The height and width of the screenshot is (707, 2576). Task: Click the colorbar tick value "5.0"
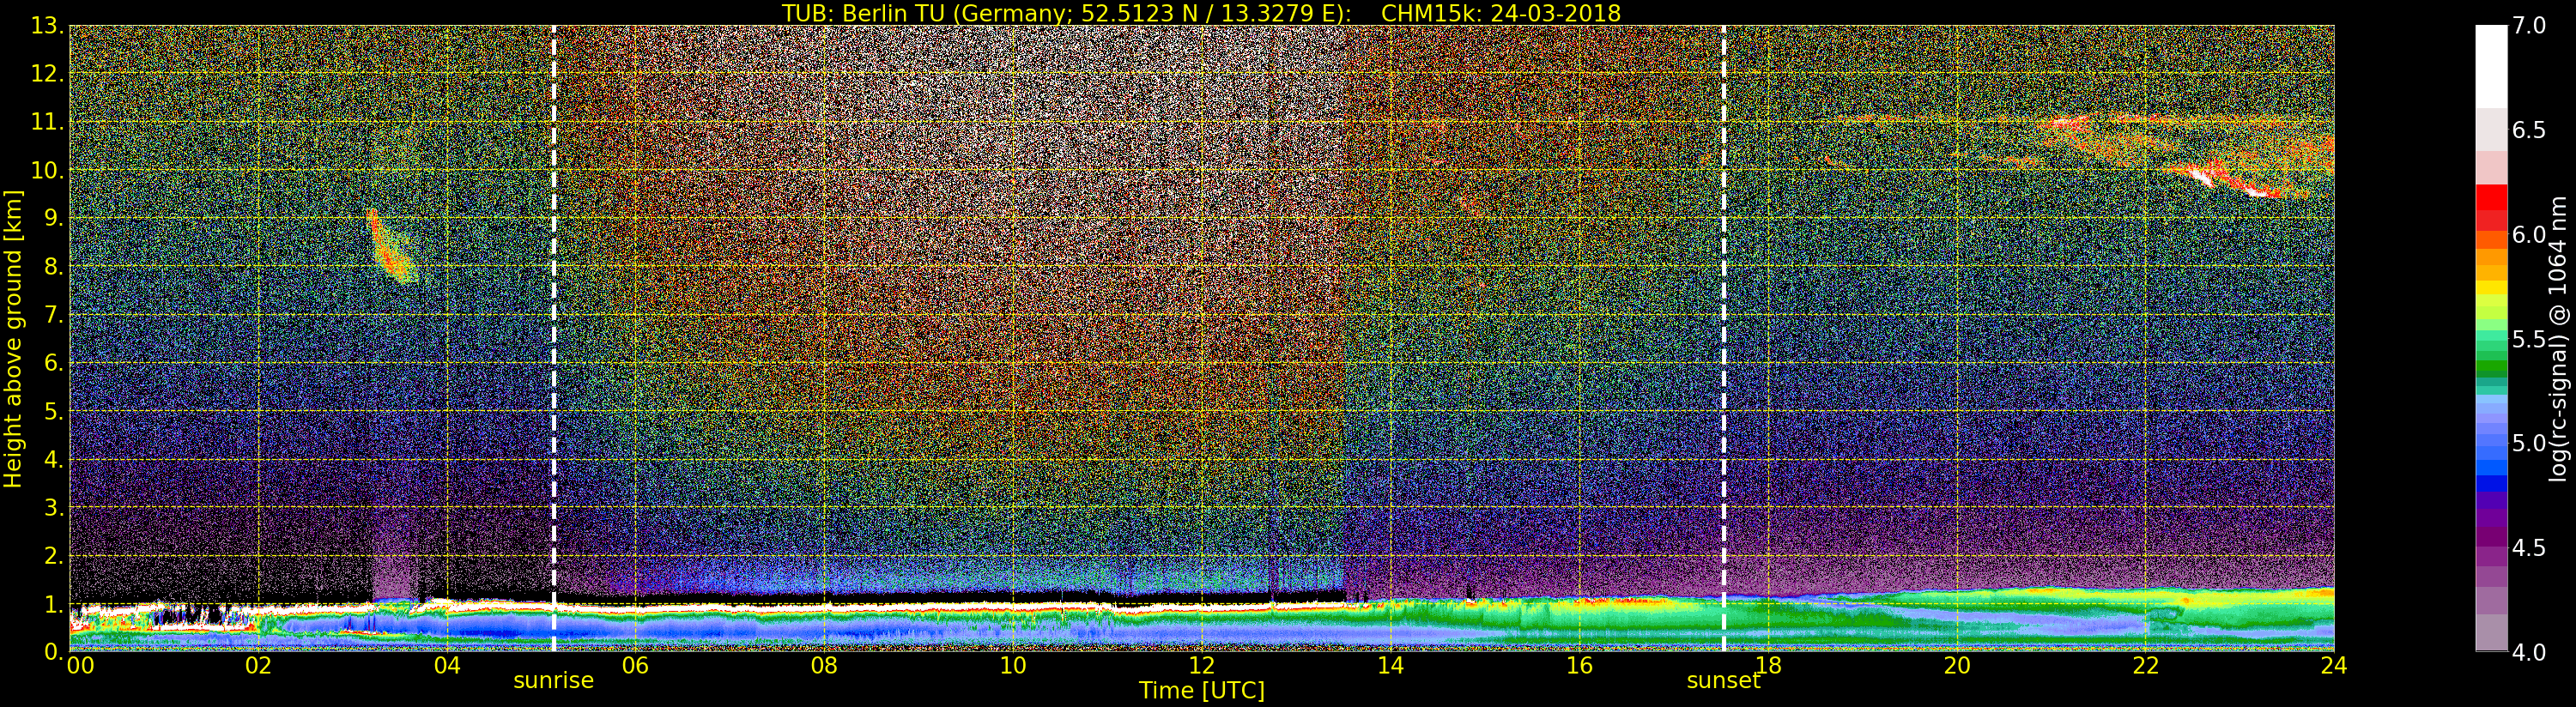(x=2529, y=443)
